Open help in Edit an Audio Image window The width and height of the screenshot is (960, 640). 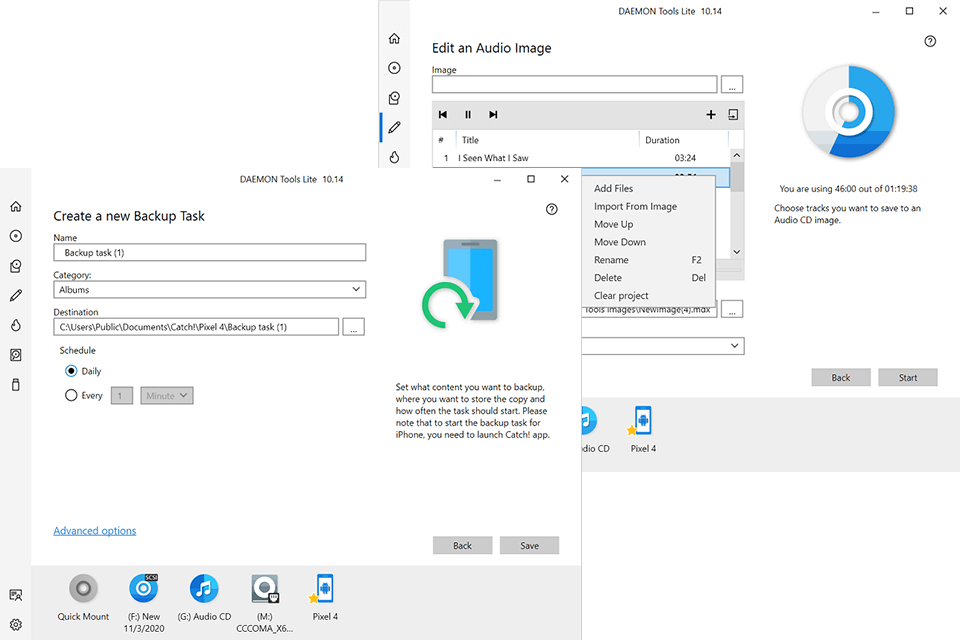coord(930,41)
